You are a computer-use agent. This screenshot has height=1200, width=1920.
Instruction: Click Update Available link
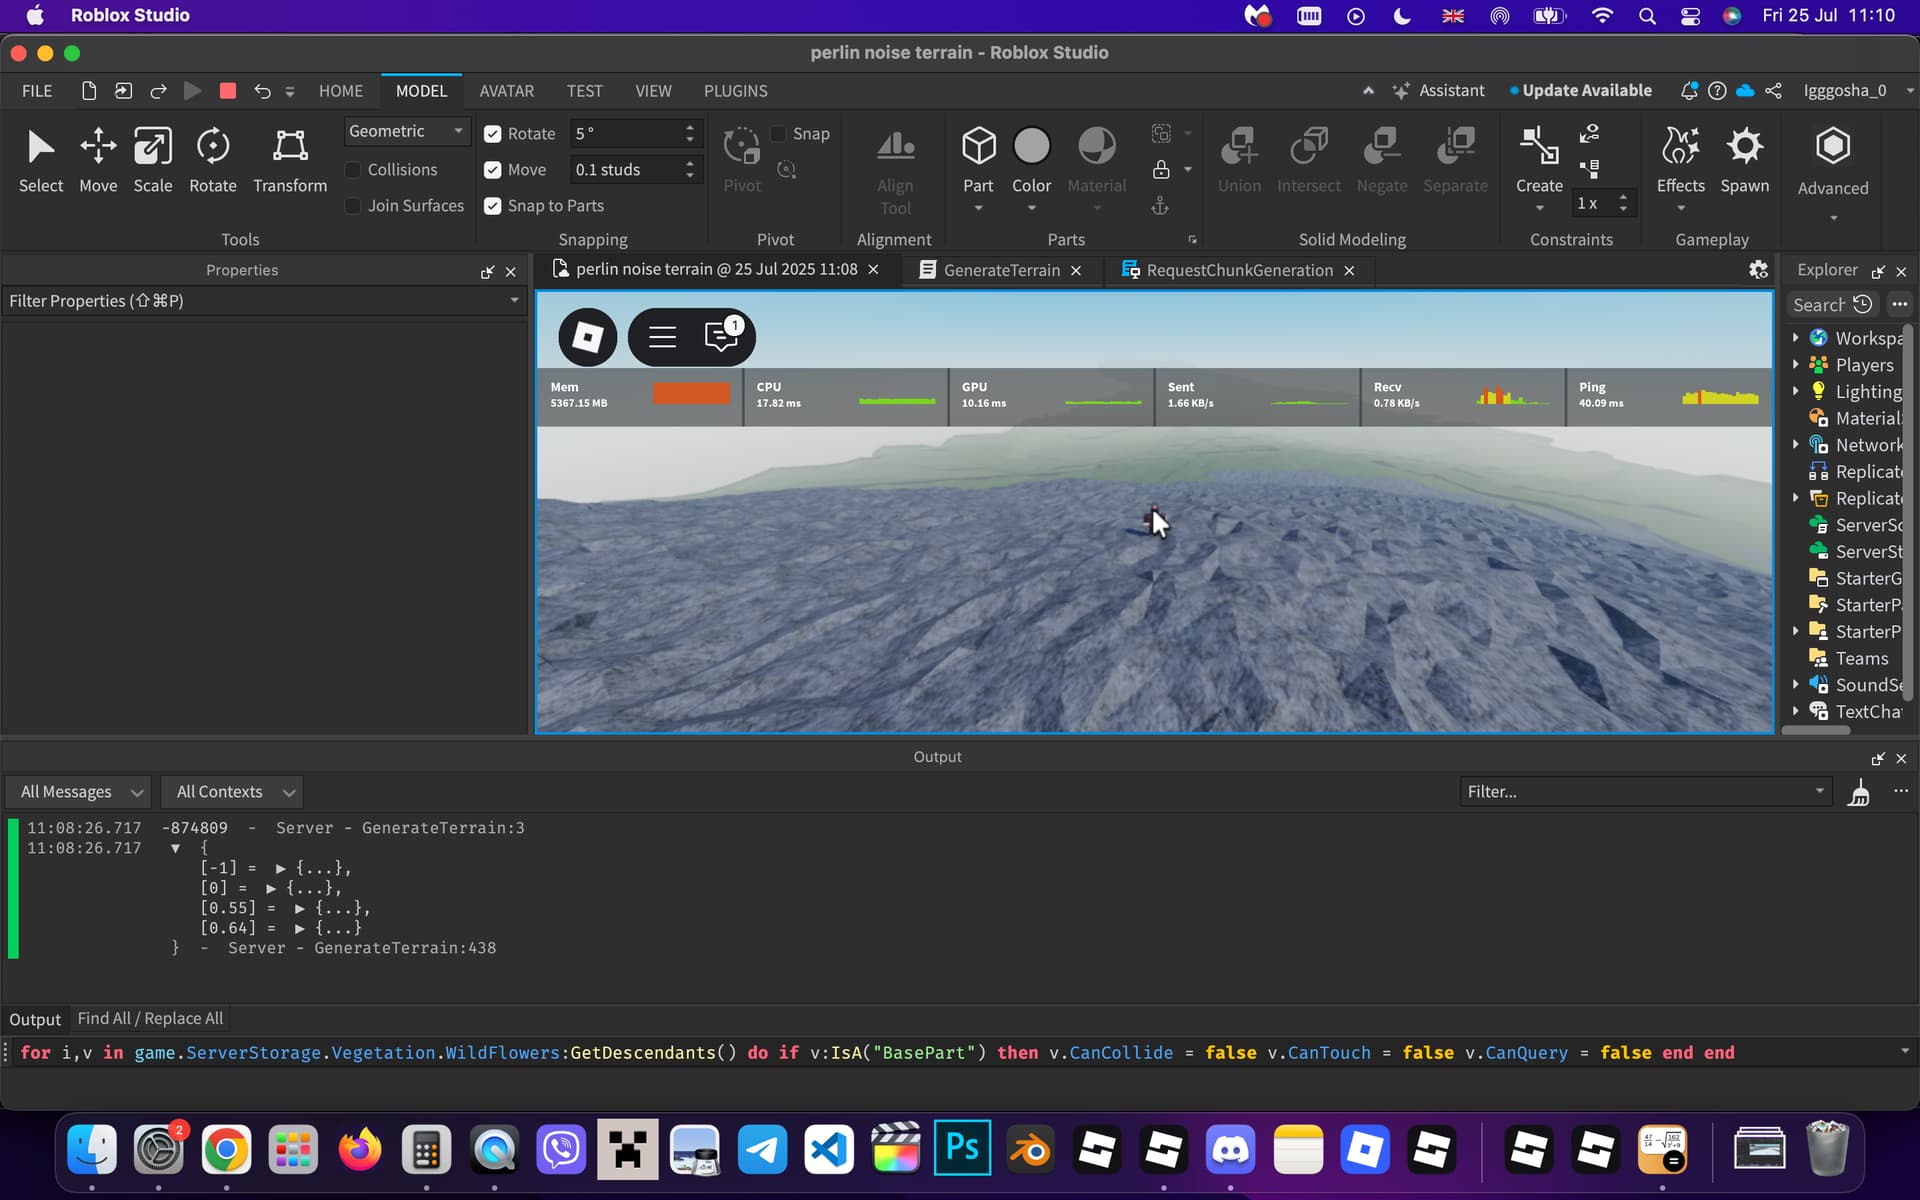pos(1581,90)
